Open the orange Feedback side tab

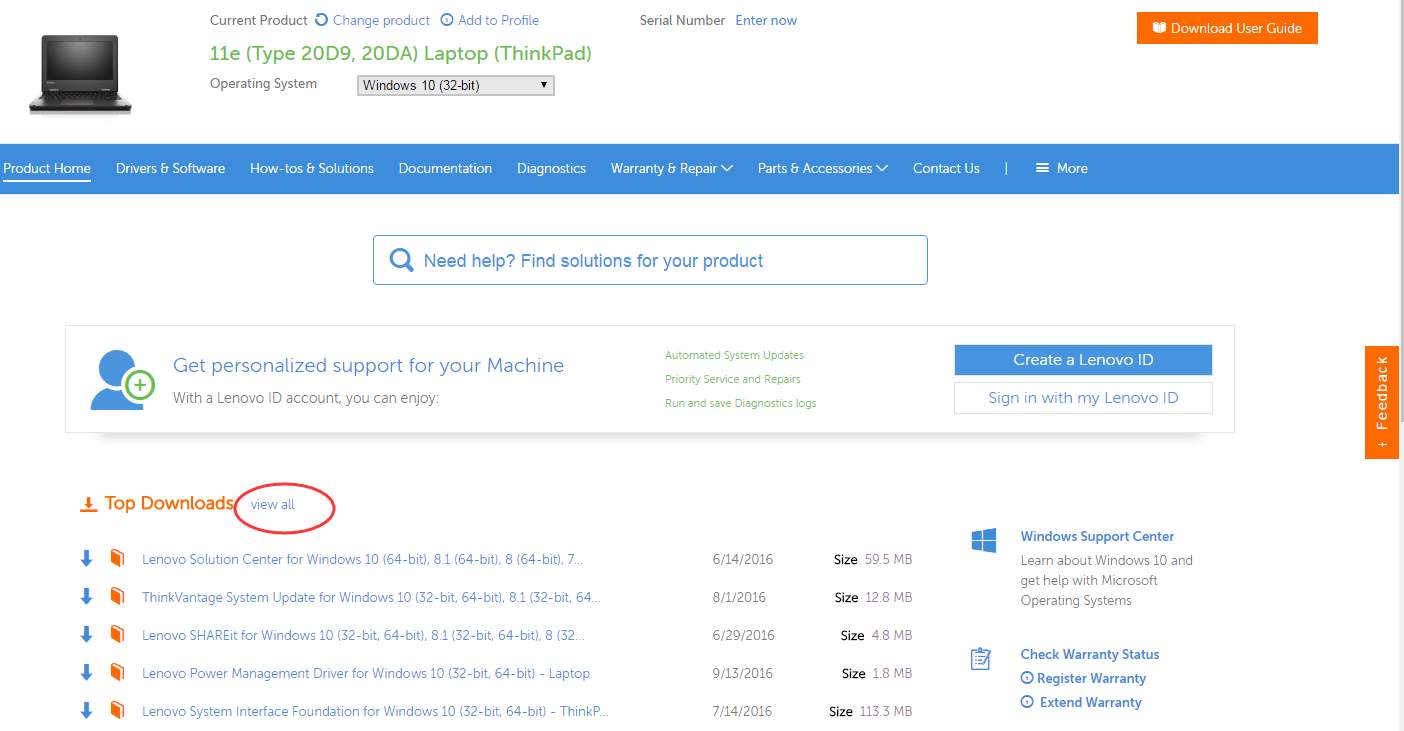coord(1382,402)
